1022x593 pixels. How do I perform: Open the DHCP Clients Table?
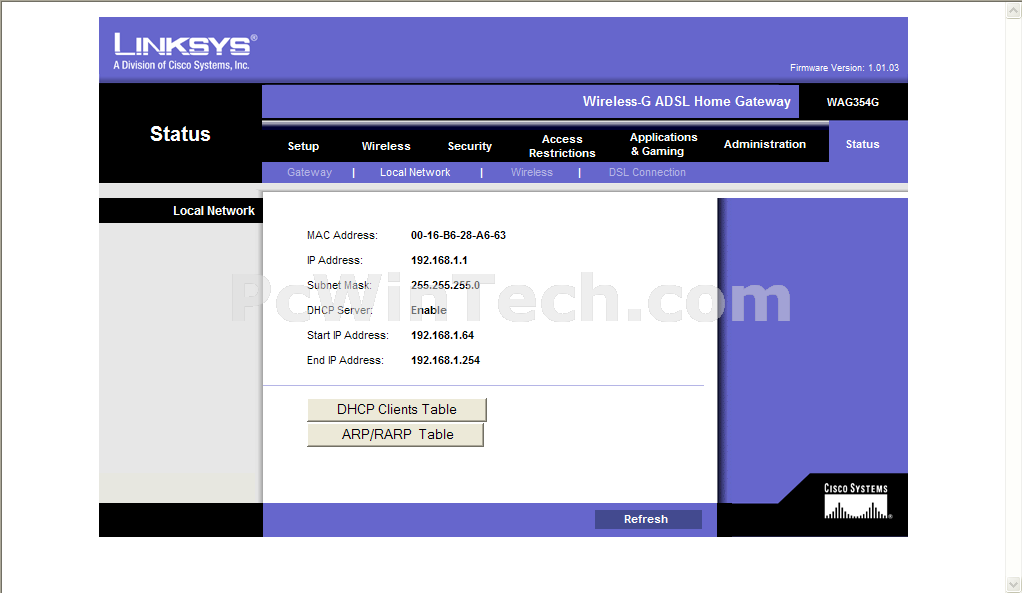396,409
